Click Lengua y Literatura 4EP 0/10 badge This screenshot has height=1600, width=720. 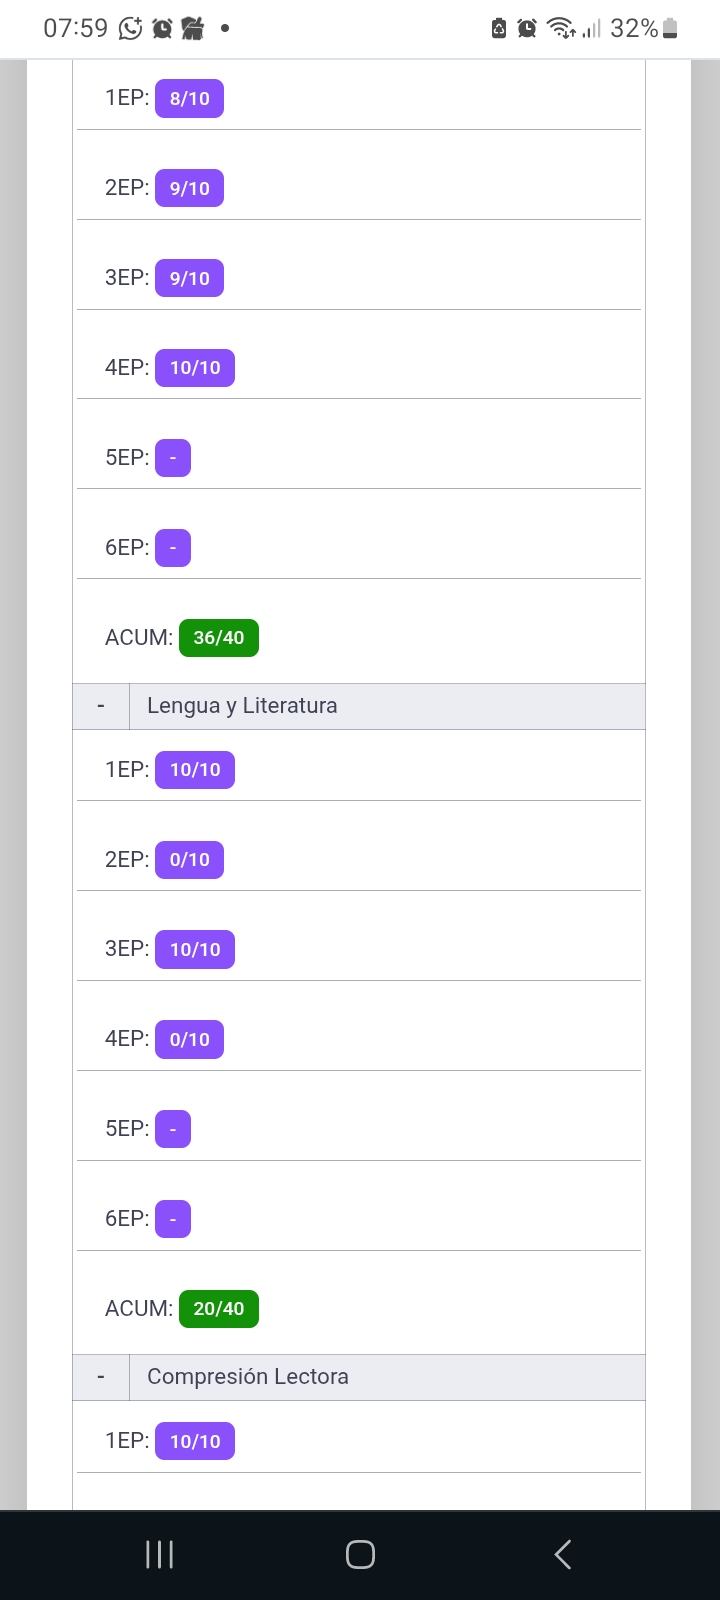pos(189,1040)
